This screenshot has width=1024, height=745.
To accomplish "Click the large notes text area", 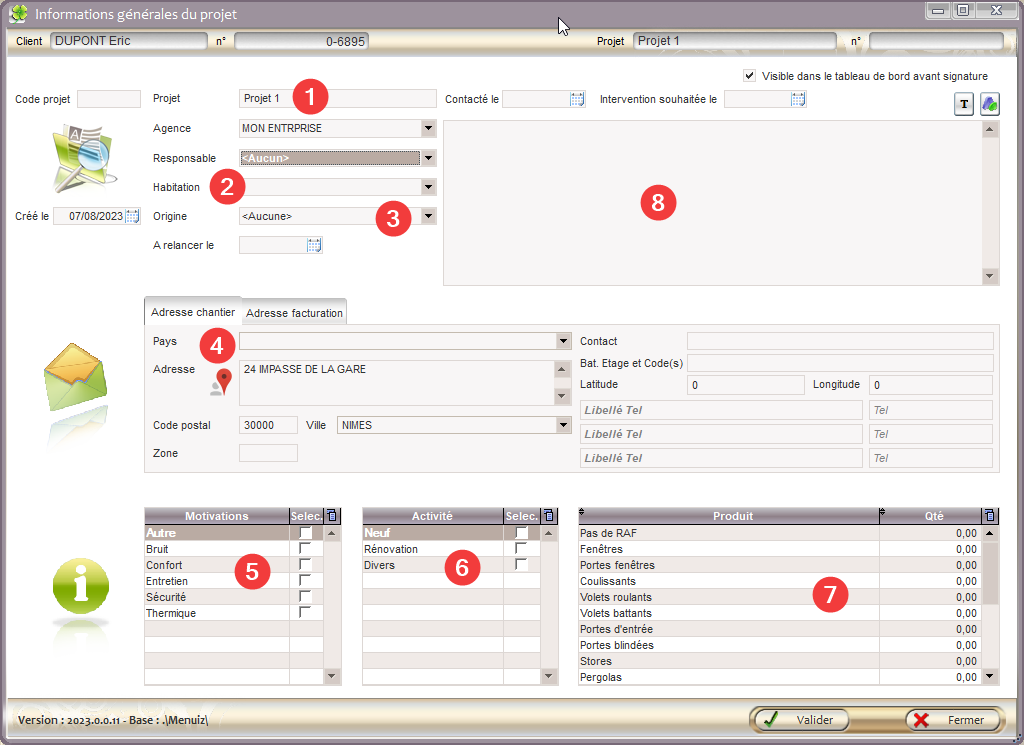I will pos(713,203).
